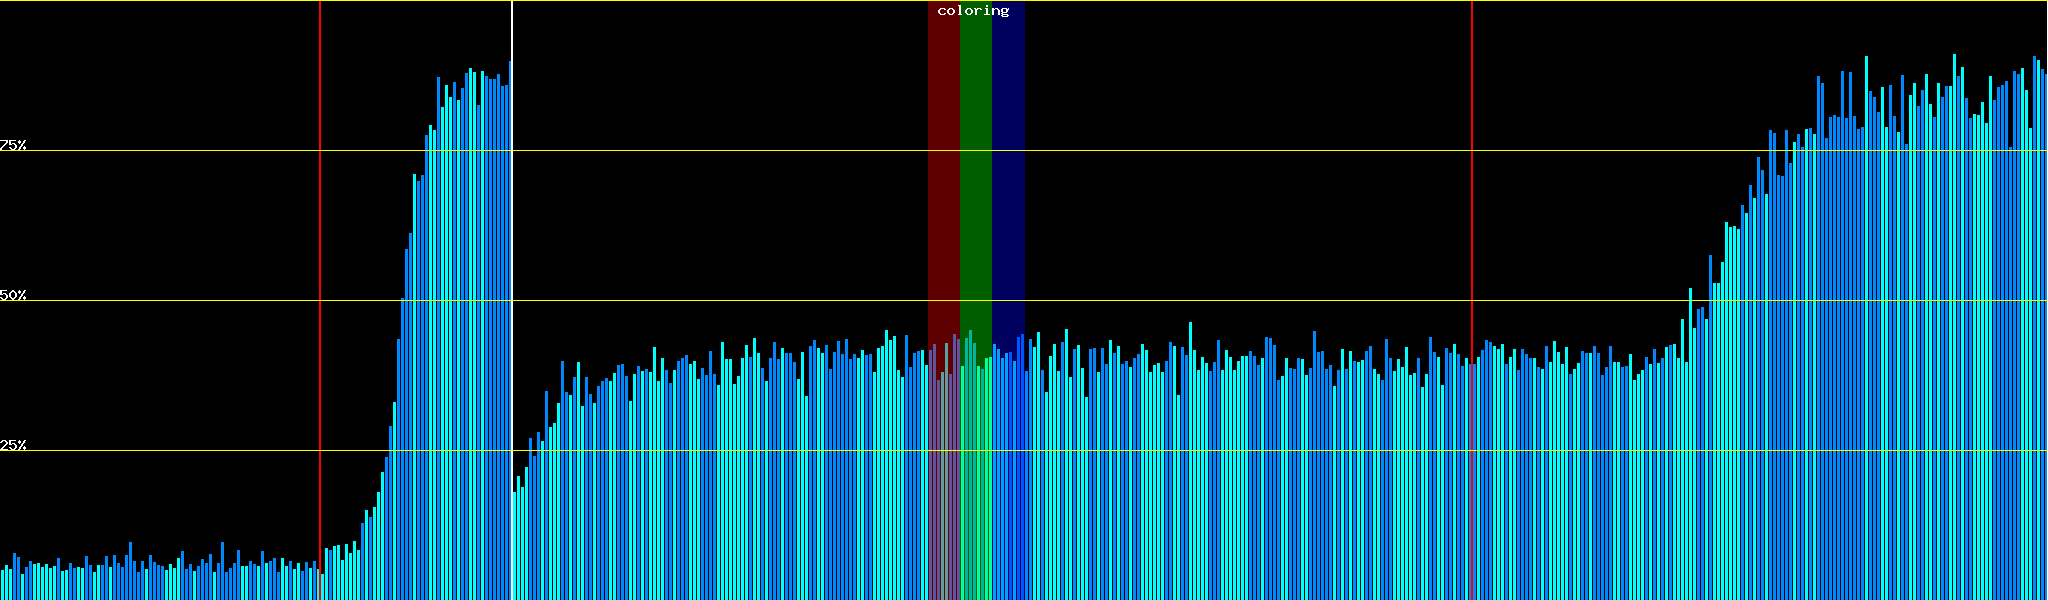The height and width of the screenshot is (600, 2048).
Task: Click the 75% axis label
Action: [13, 145]
